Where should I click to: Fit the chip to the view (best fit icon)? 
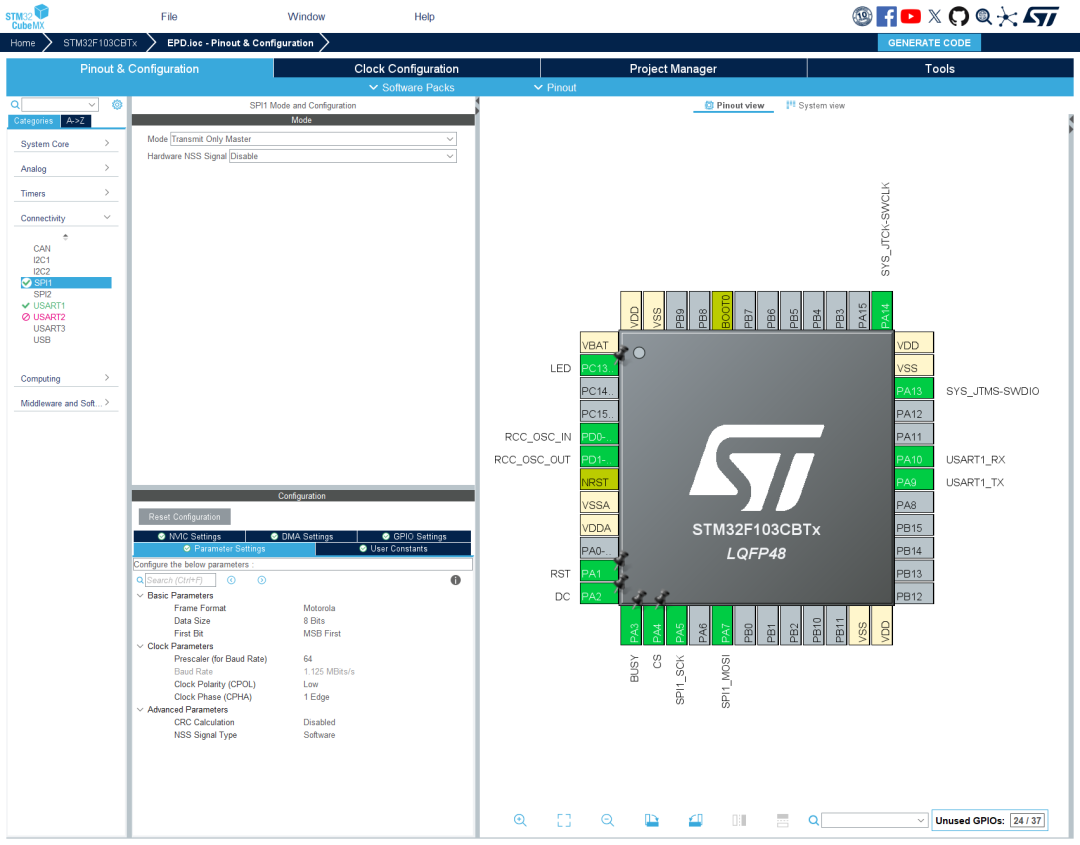coord(564,820)
